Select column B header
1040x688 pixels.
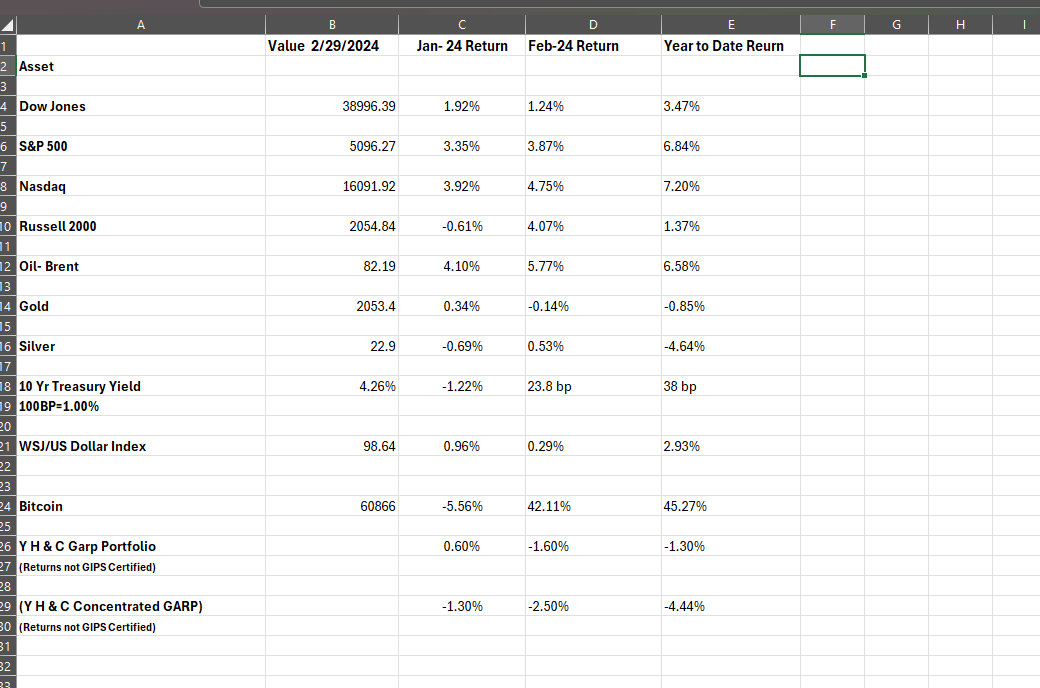pos(332,25)
